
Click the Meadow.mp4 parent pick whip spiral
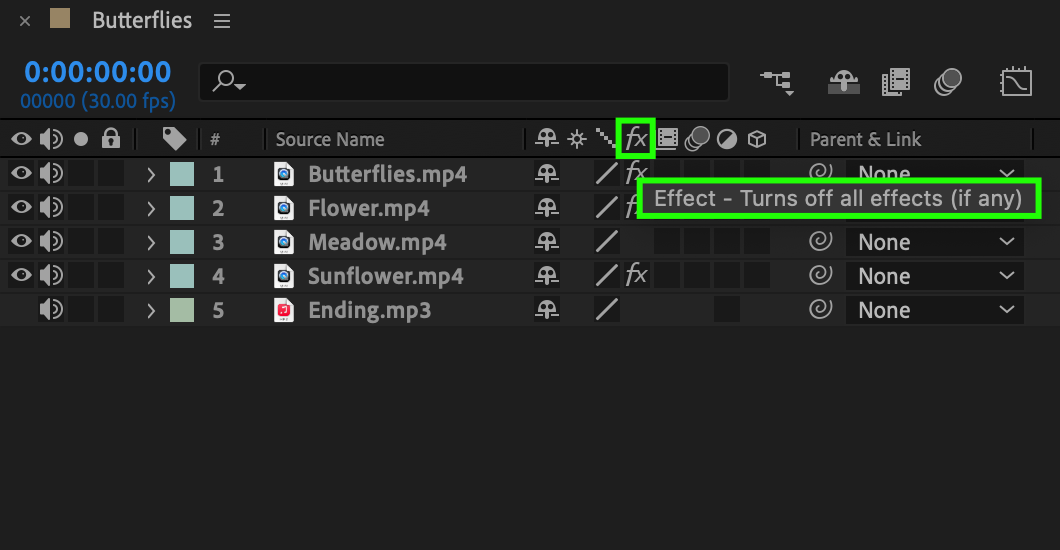pos(820,241)
